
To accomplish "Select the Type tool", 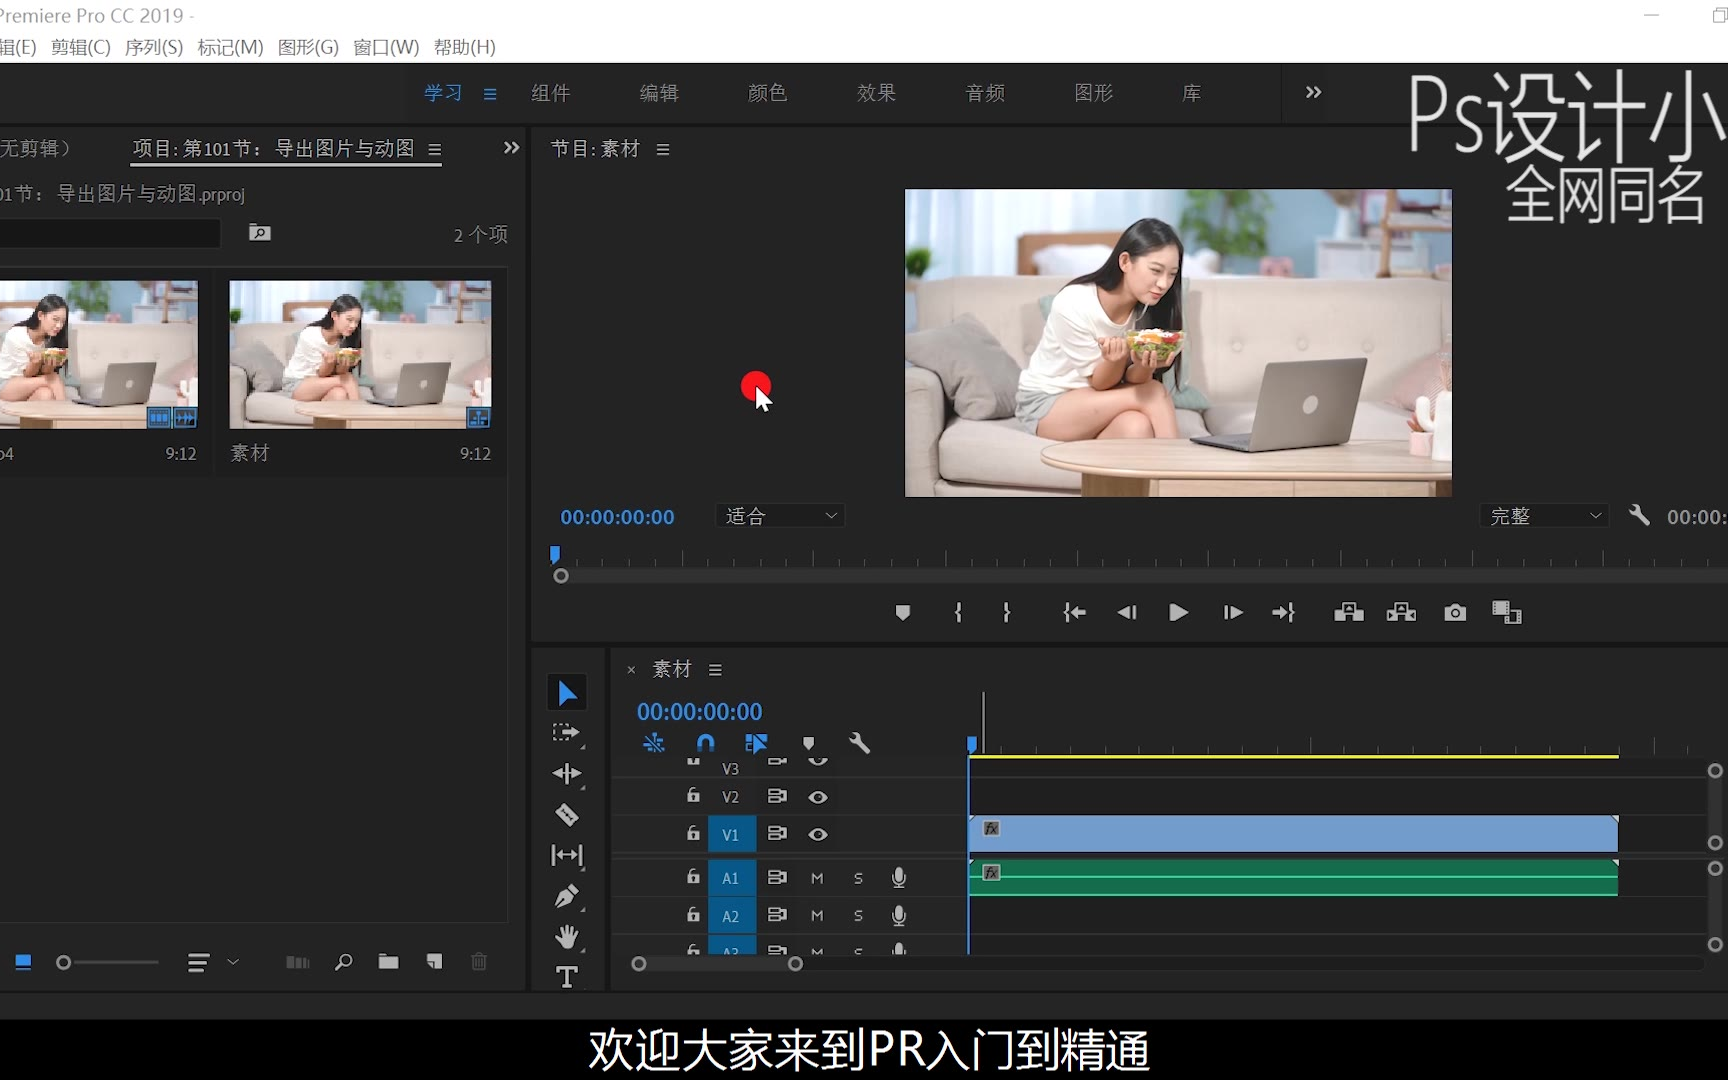I will [566, 976].
